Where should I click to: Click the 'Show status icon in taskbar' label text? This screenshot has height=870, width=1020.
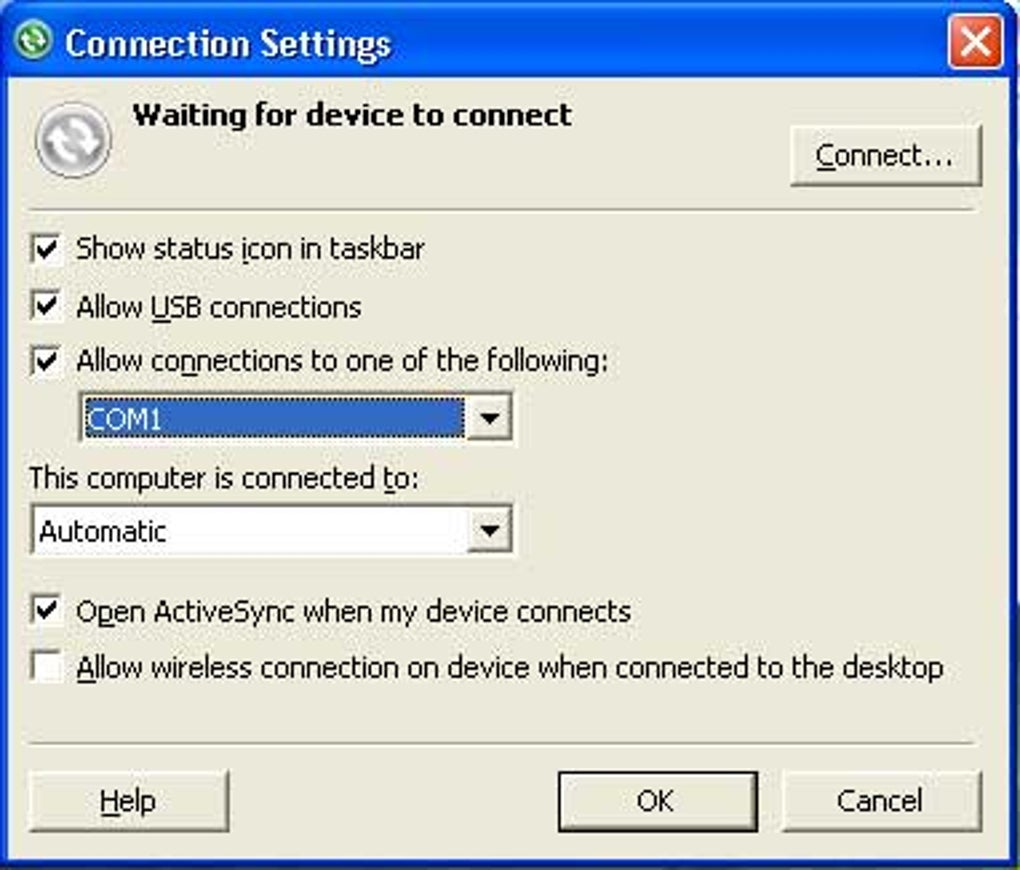[250, 249]
